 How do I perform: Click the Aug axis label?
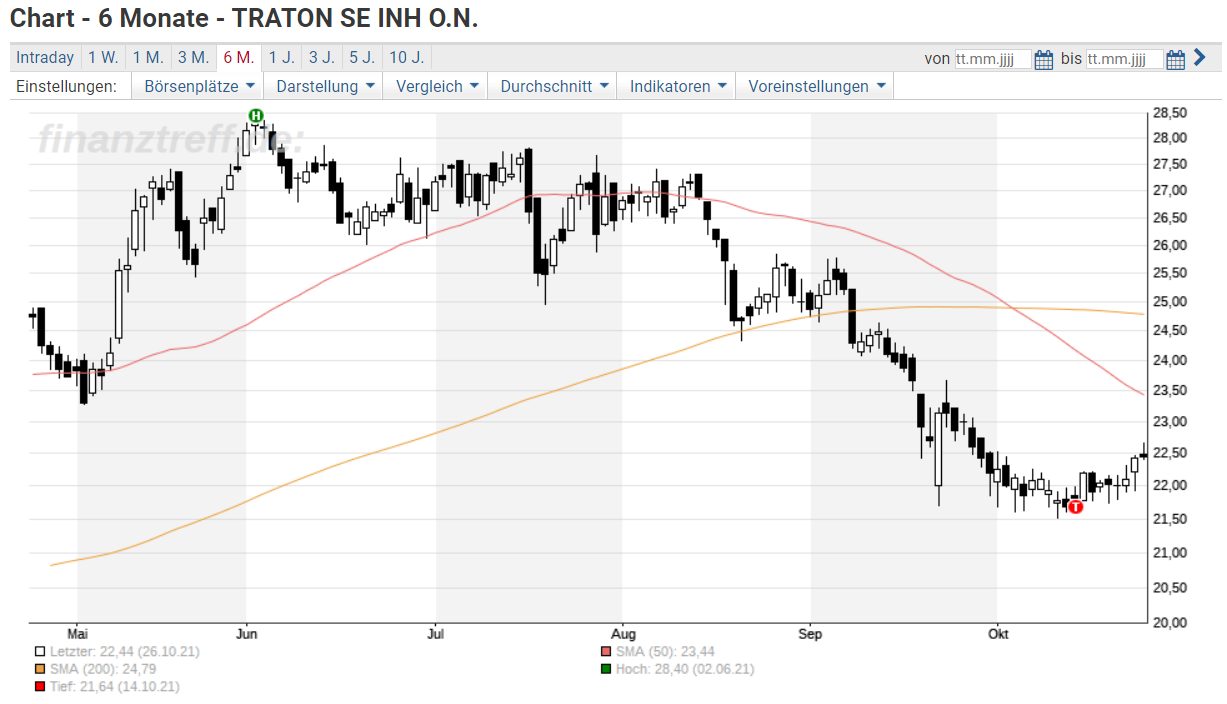tap(623, 634)
